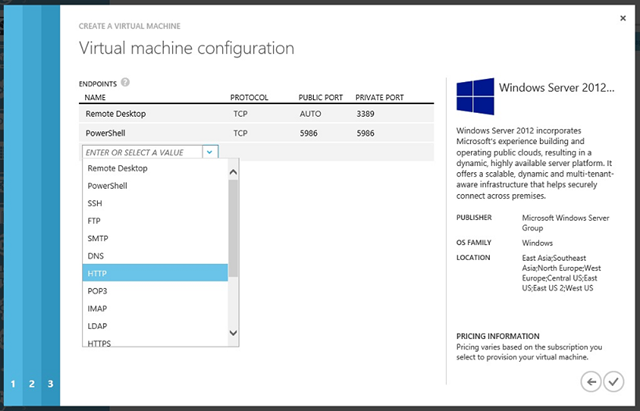
Task: Click the Enter or select a value field
Action: point(142,152)
